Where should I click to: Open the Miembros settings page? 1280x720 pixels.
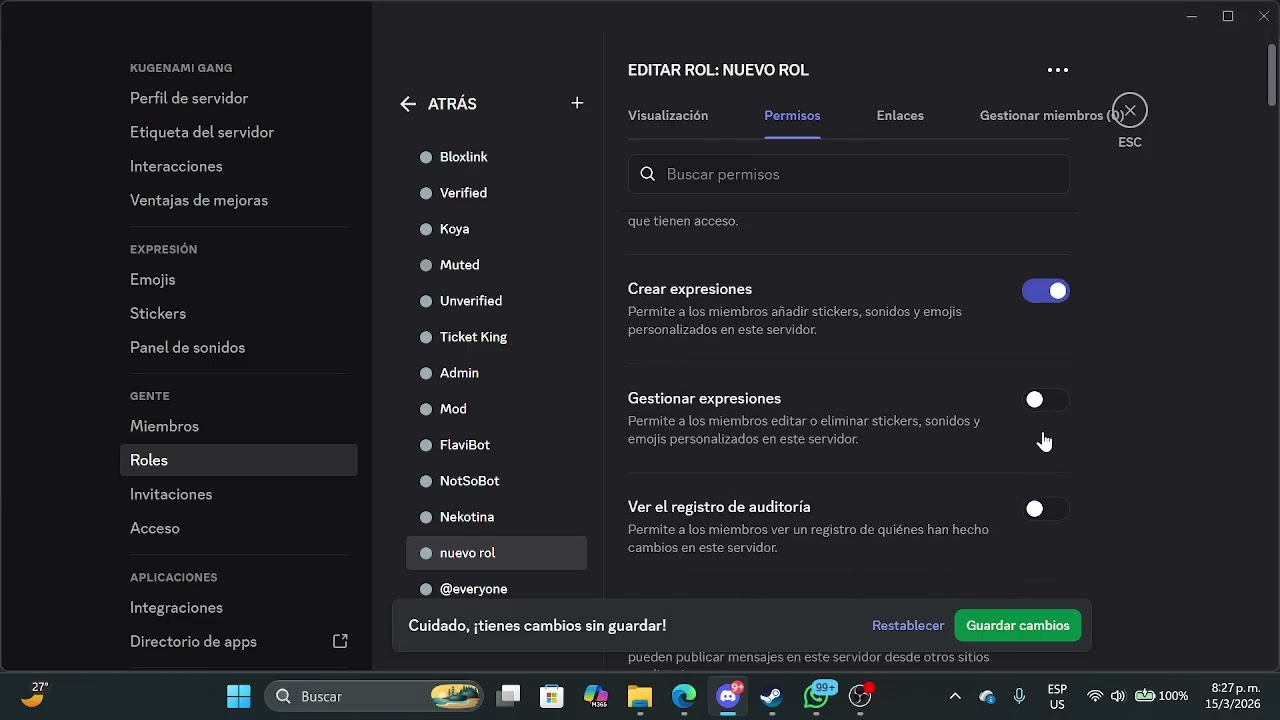pyautogui.click(x=164, y=426)
